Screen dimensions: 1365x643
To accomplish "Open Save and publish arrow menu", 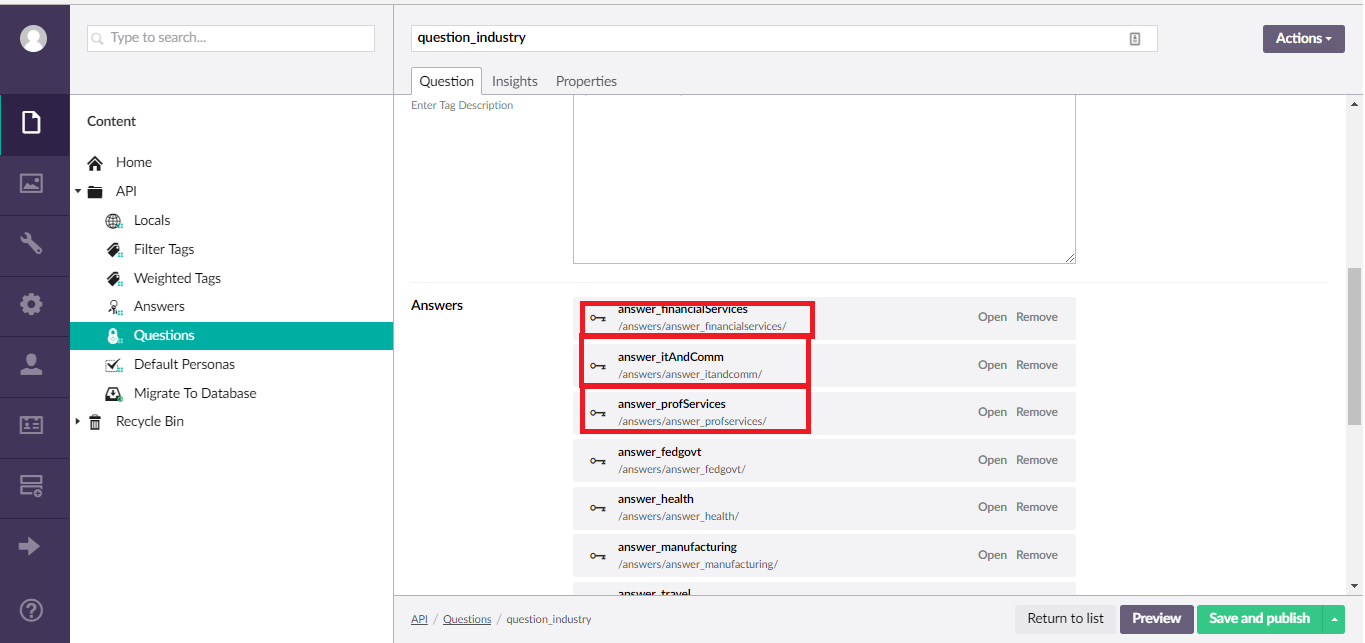I will pos(1334,619).
